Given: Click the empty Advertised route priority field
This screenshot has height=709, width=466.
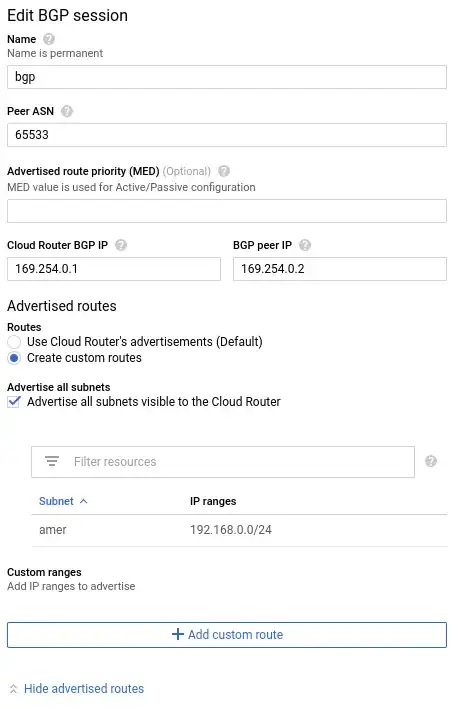Looking at the screenshot, I should pos(227,211).
